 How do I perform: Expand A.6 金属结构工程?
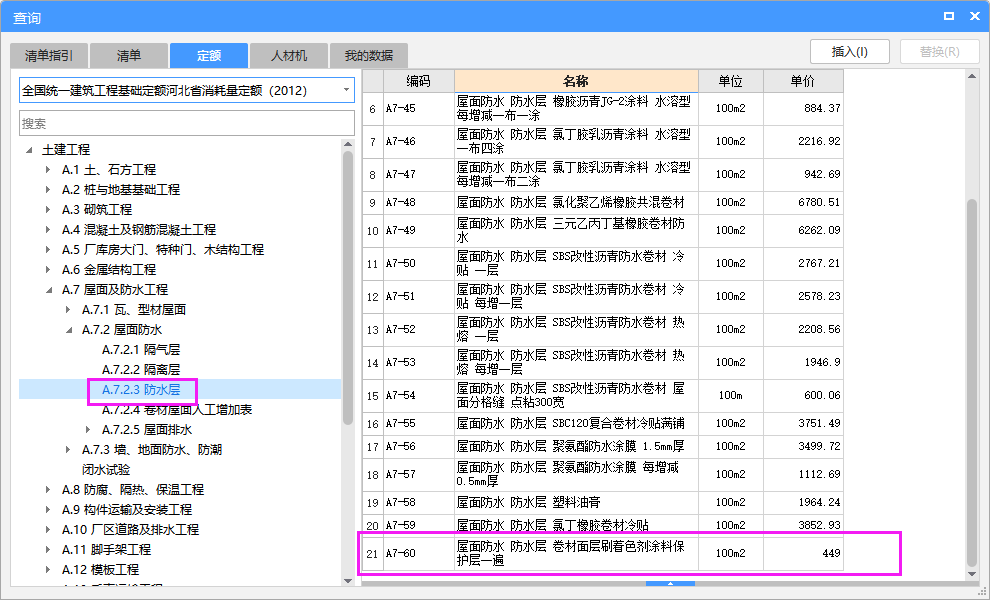pyautogui.click(x=49, y=270)
